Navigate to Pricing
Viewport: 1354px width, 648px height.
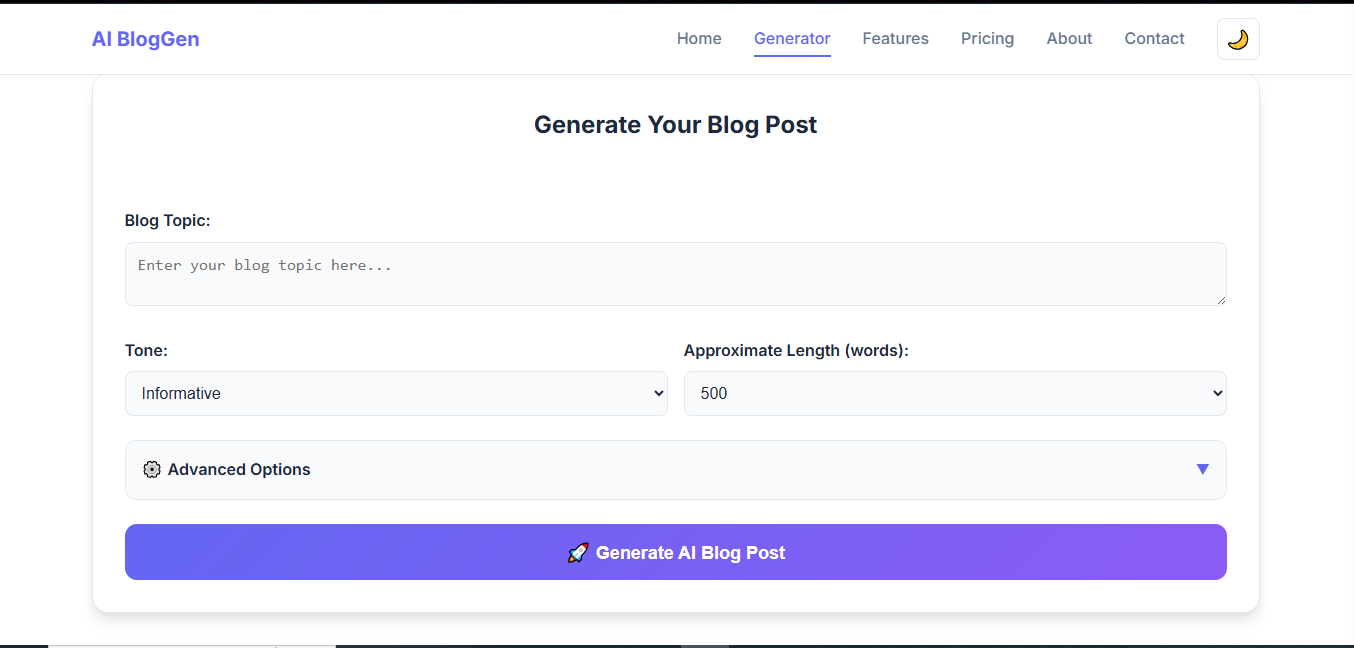(987, 39)
